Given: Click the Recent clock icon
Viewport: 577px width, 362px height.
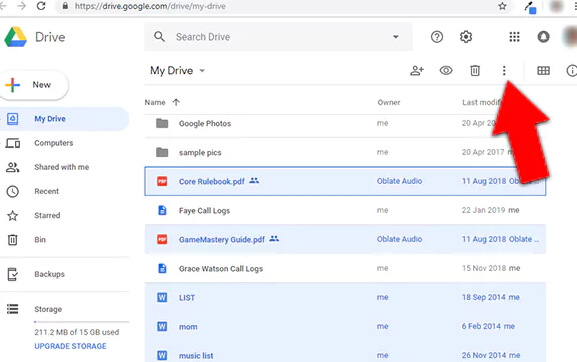Looking at the screenshot, I should pyautogui.click(x=13, y=191).
